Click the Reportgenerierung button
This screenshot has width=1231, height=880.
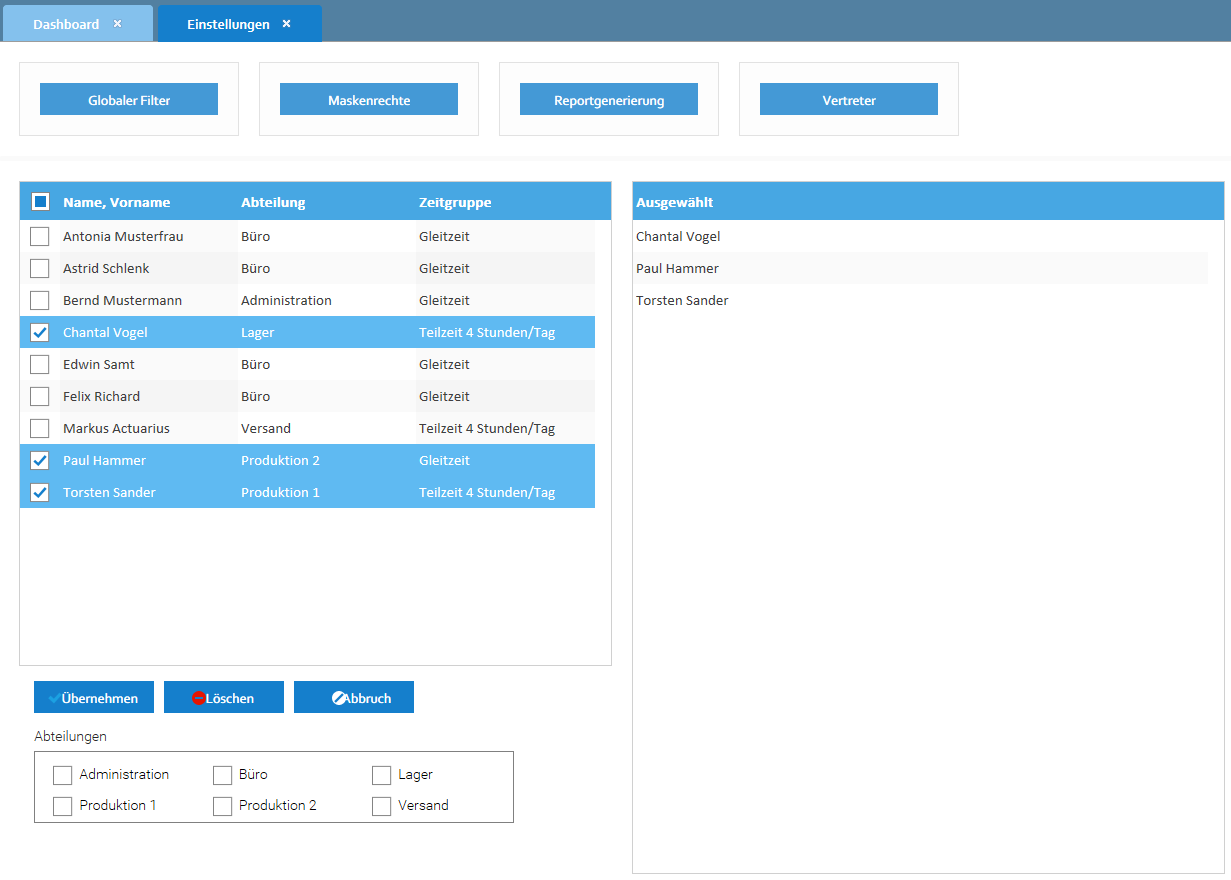[609, 100]
